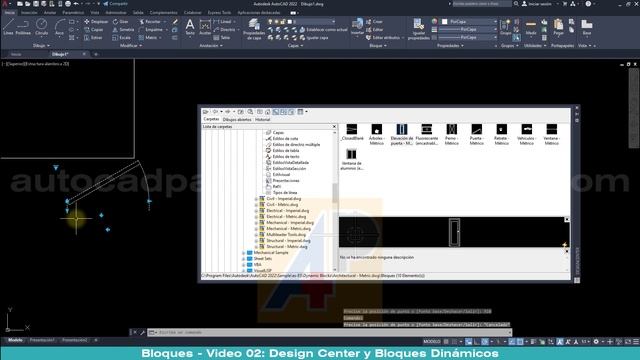Expand Civil - Imperial.dwg tree node
This screenshot has width=640, height=360.
256,199
